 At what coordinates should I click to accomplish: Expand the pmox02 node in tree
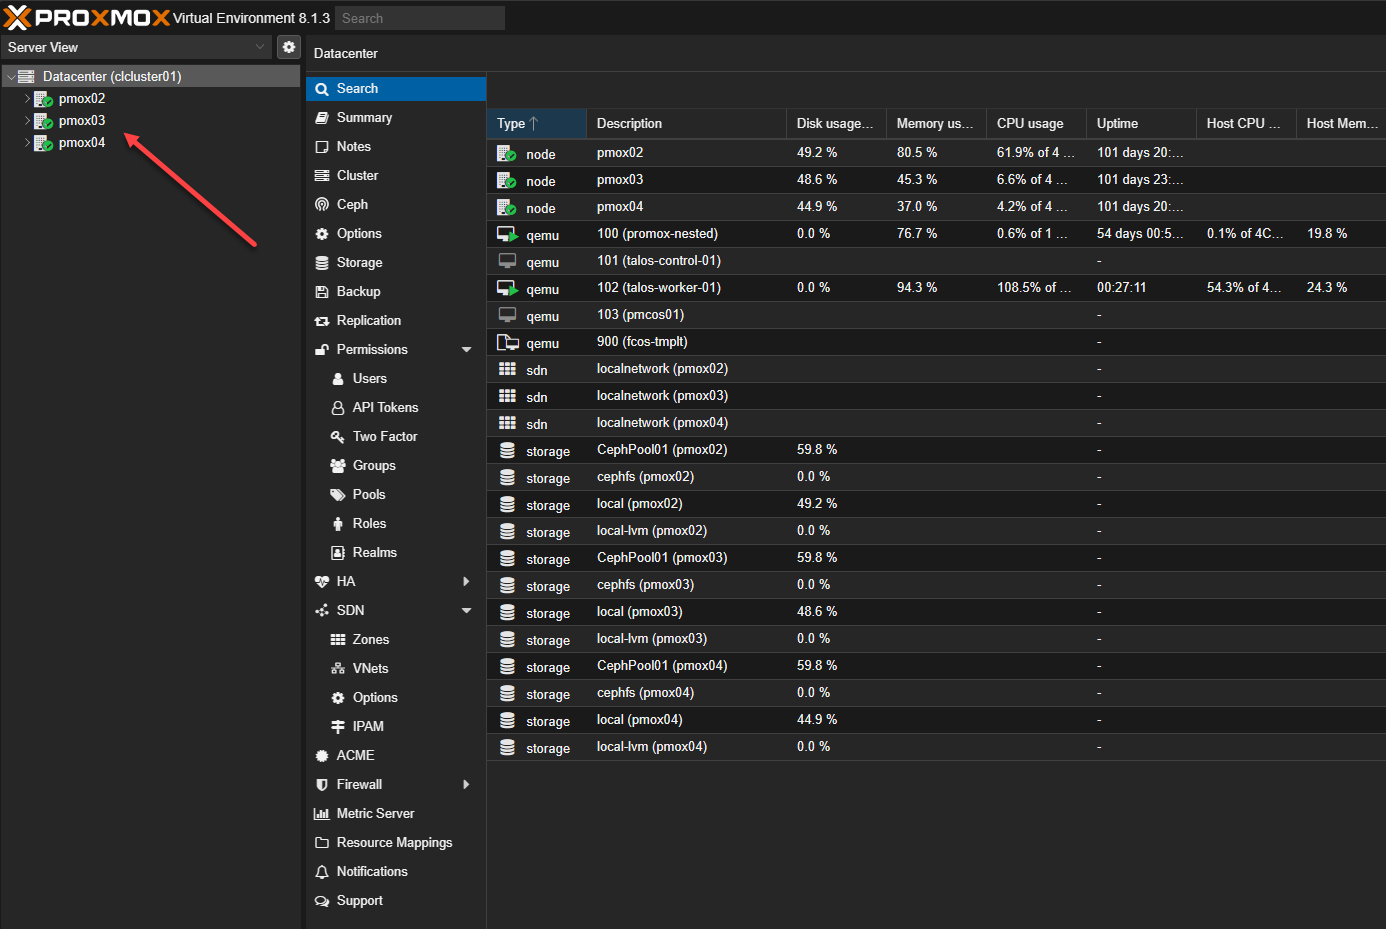click(x=28, y=99)
